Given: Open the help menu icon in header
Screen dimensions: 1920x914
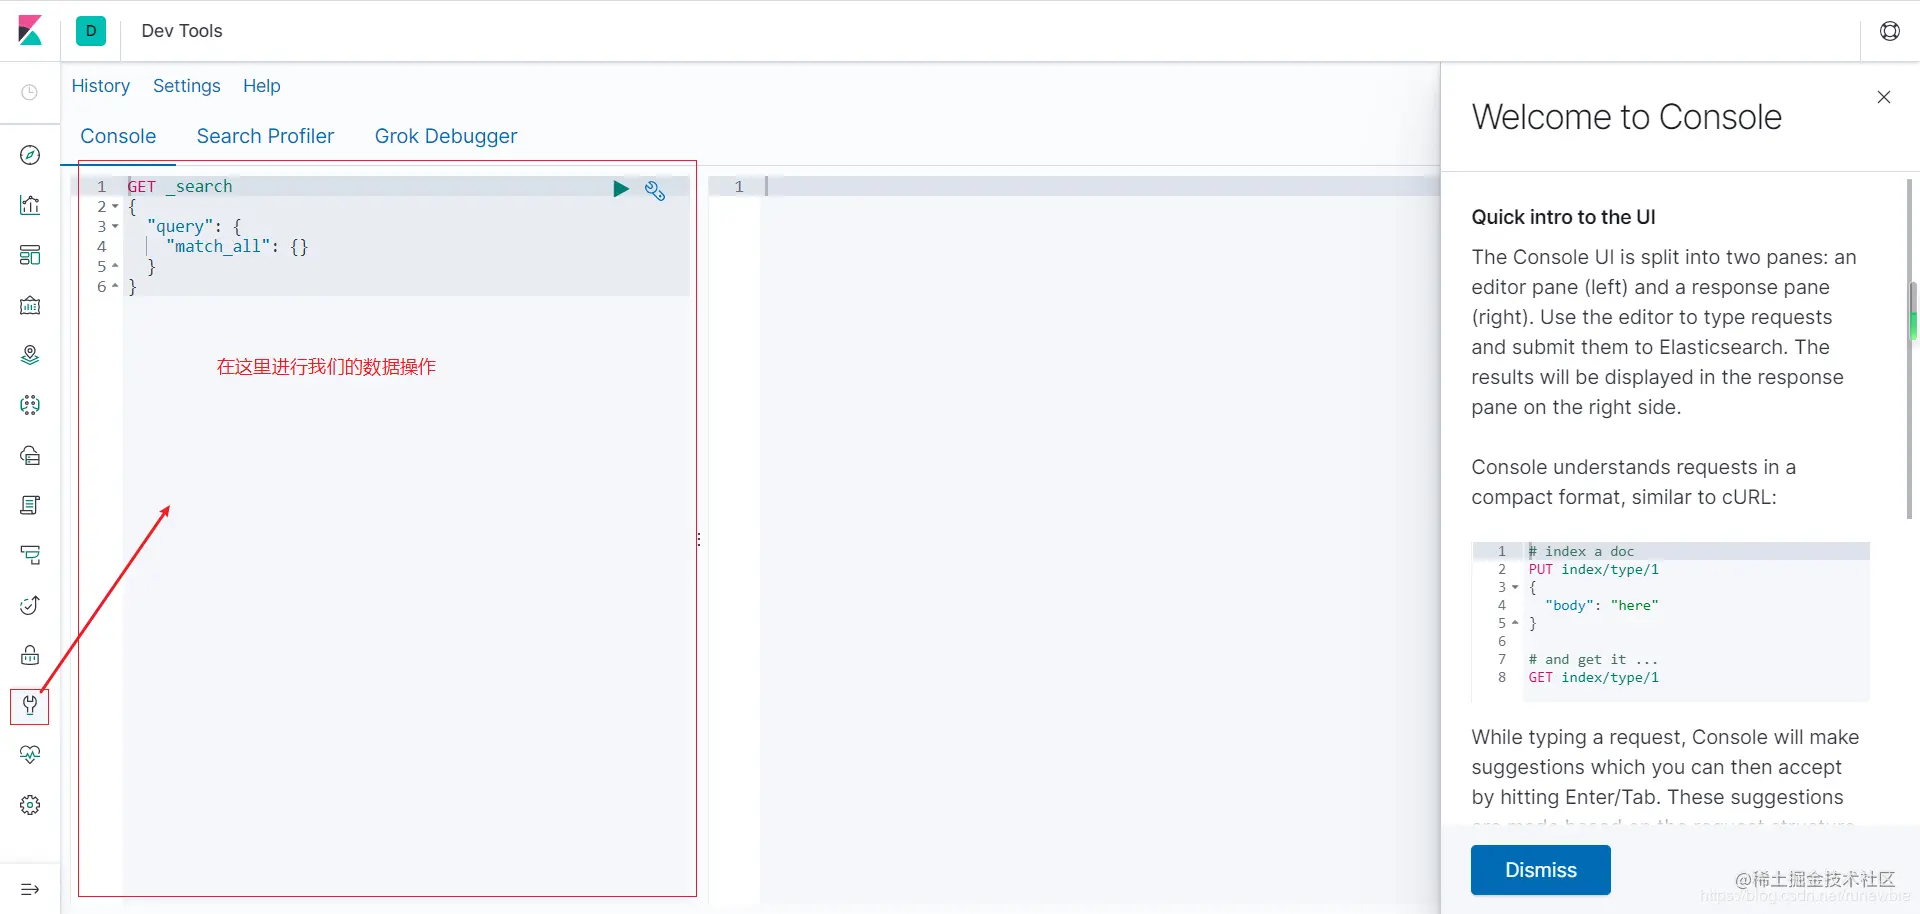Looking at the screenshot, I should tap(1890, 31).
